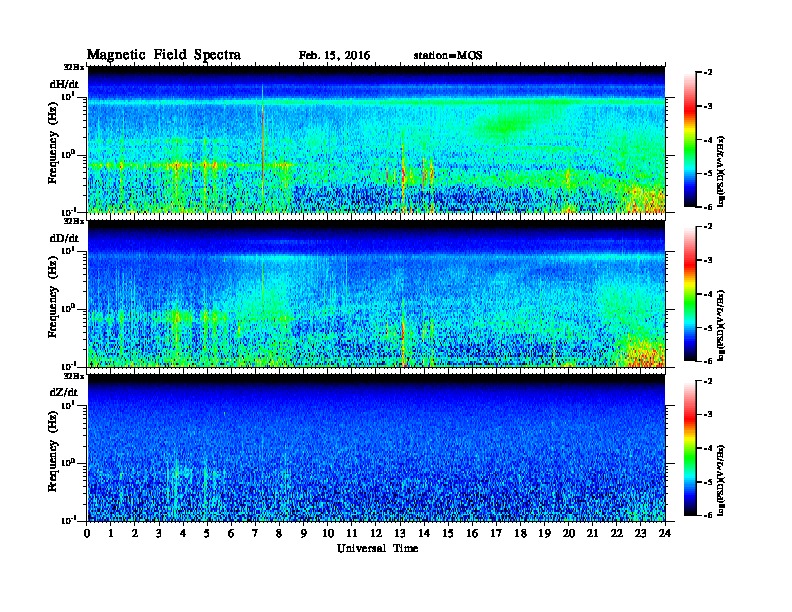Image resolution: width=792 pixels, height=612 pixels.
Task: Click the dH/dt spectrogram plot area
Action: (376, 139)
